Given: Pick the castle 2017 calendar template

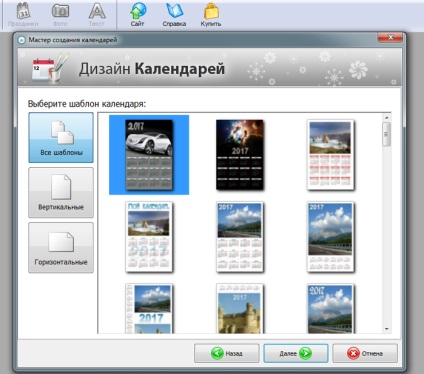Looking at the screenshot, I should 240,309.
